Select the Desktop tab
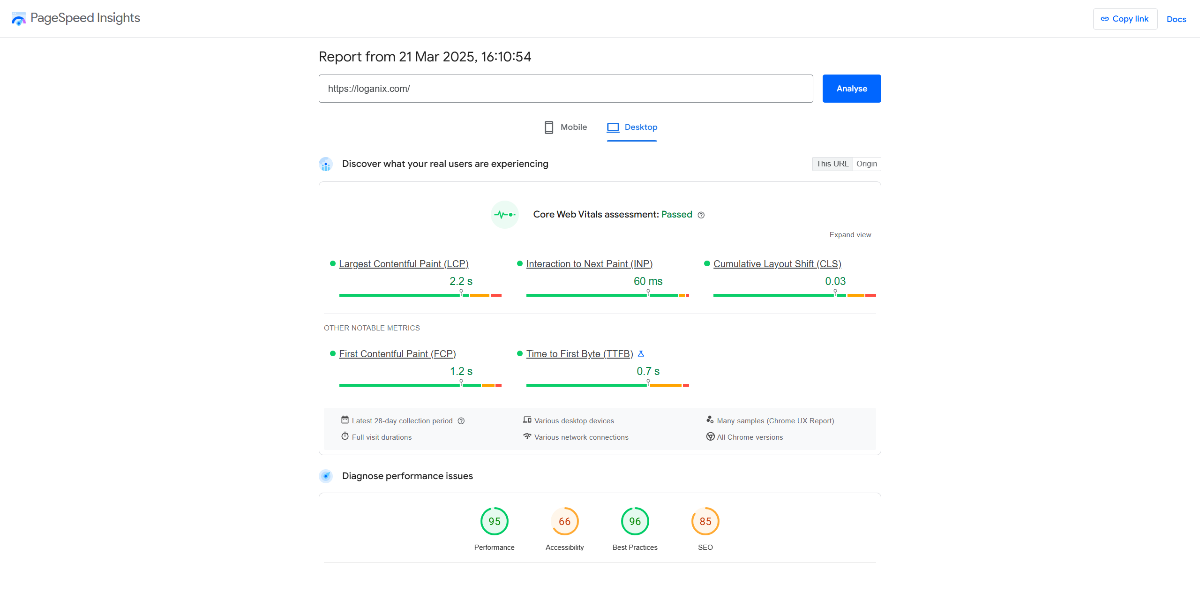 [632, 127]
